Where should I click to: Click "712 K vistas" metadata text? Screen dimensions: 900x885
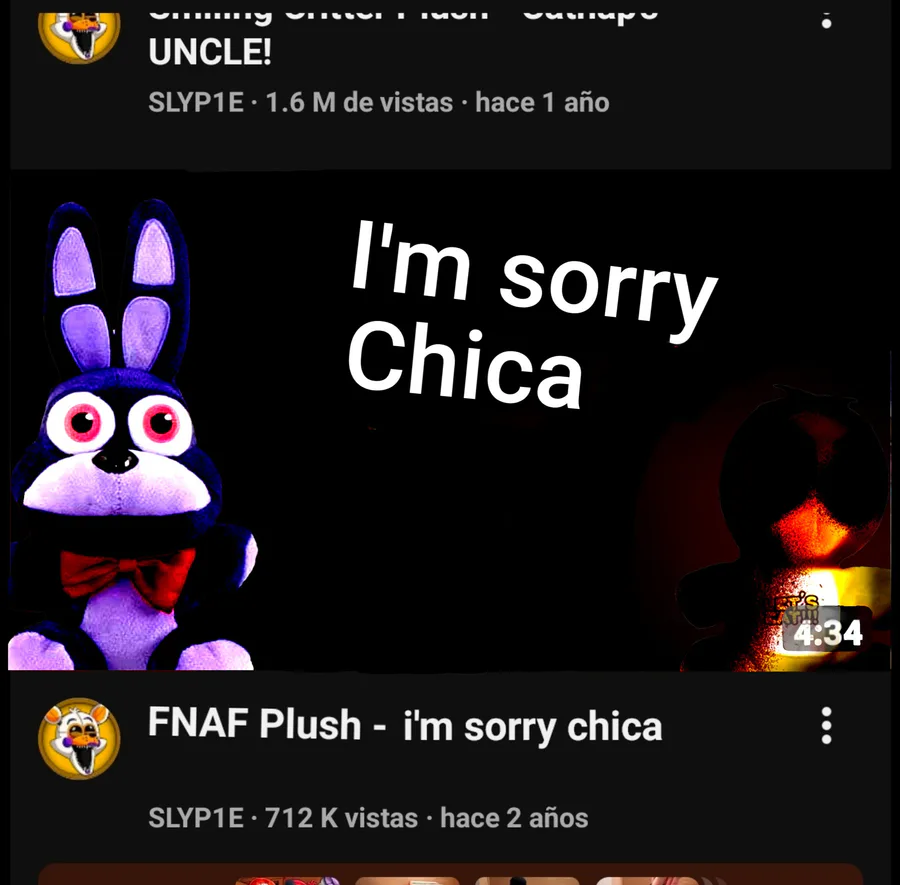[342, 818]
